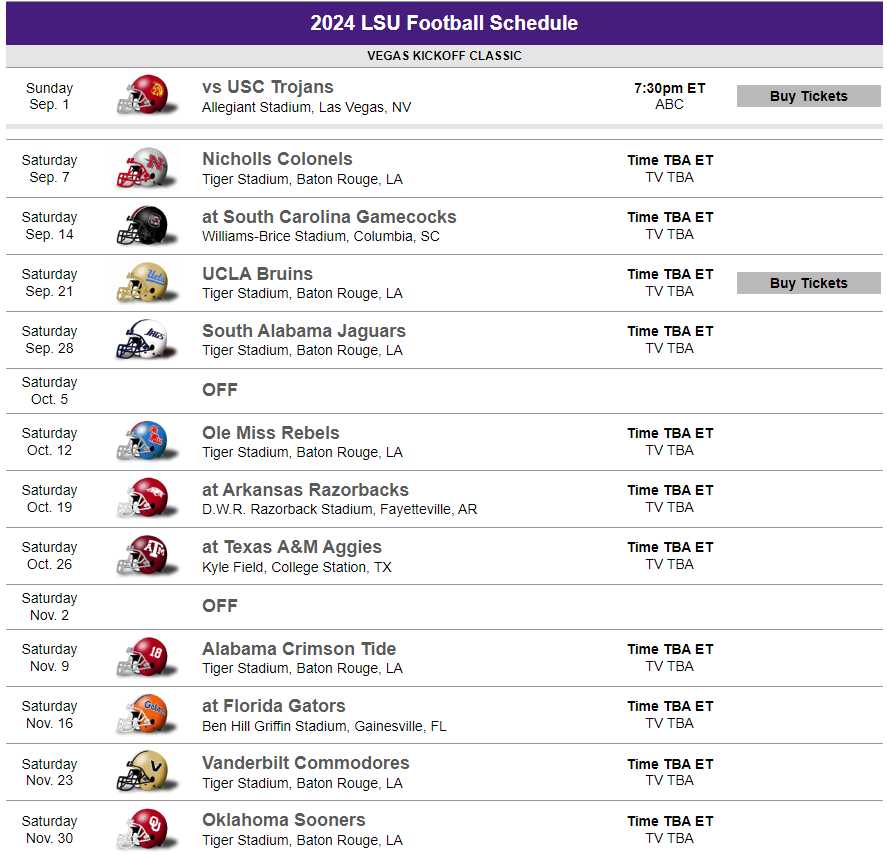The height and width of the screenshot is (855, 887).
Task: Click the Vanderbilt Commodores helmet icon
Action: pos(141,772)
